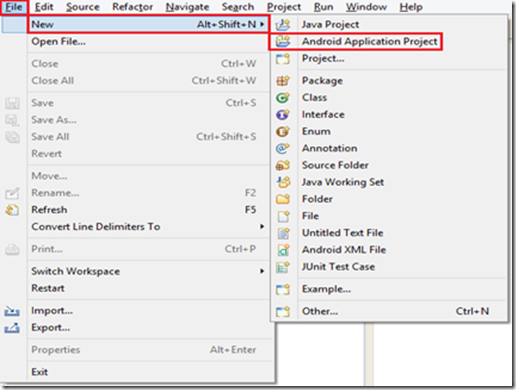The image size is (516, 390).
Task: Click the Android Application Project icon
Action: click(x=283, y=41)
